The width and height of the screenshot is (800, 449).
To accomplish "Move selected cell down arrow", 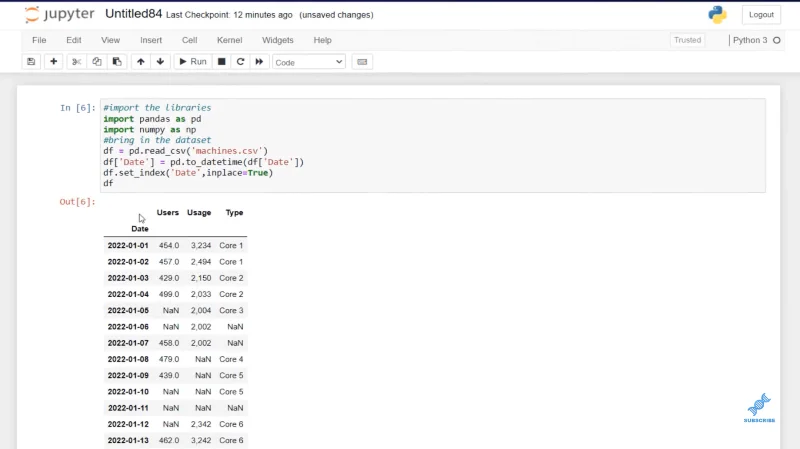I will 160,62.
